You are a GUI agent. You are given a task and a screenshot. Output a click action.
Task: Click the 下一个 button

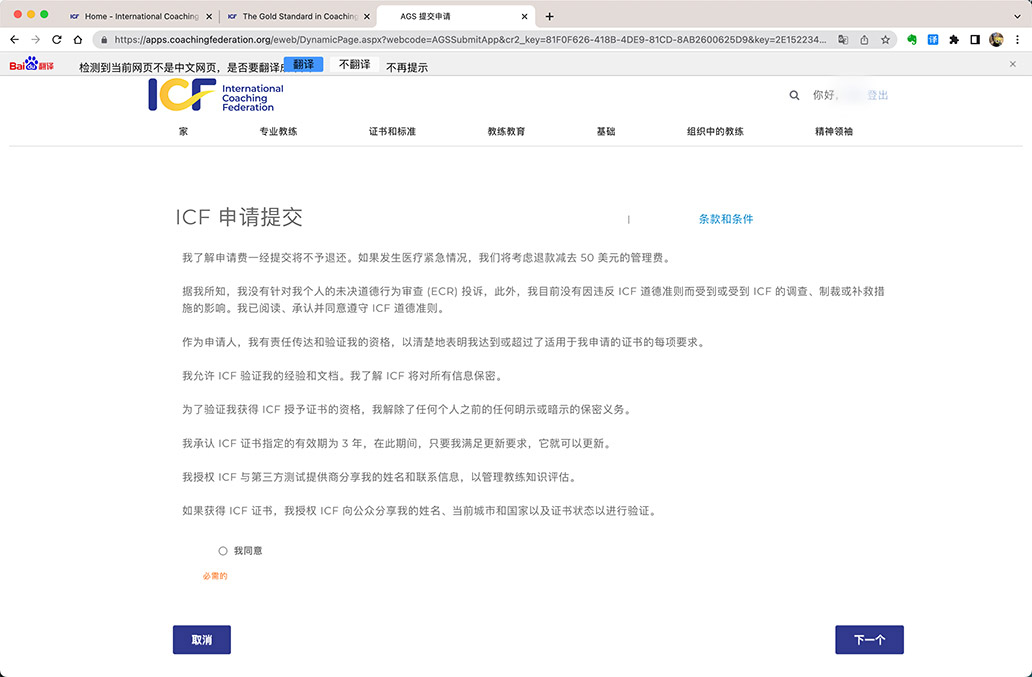pyautogui.click(x=869, y=640)
